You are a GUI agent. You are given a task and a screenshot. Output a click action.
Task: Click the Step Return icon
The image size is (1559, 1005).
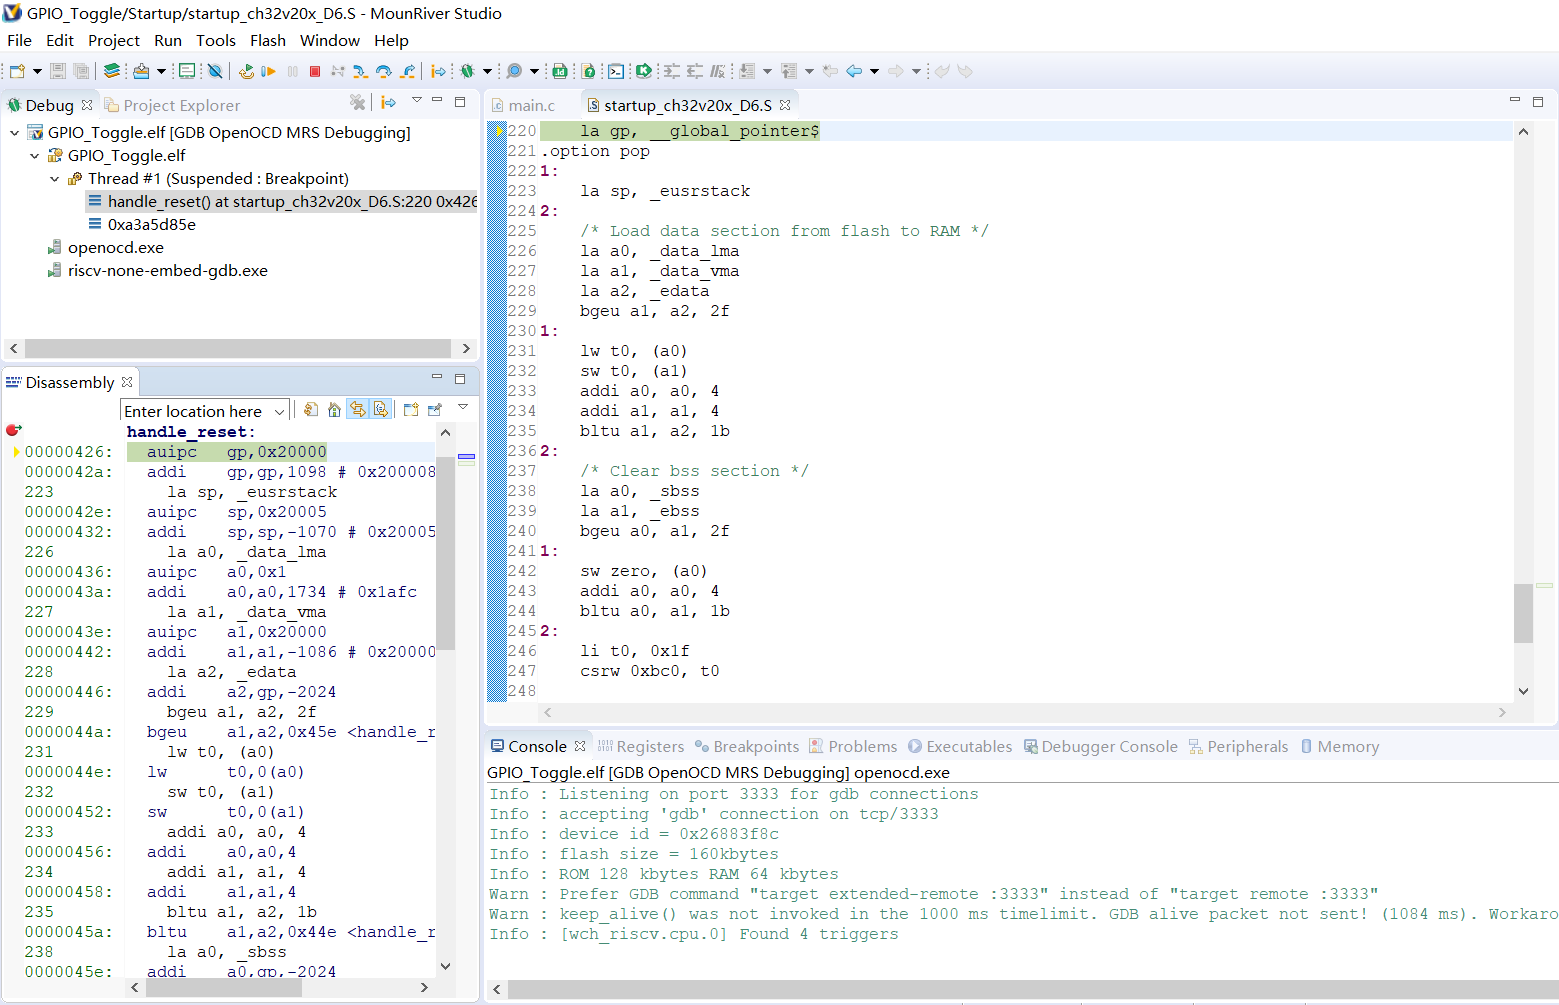tap(407, 71)
